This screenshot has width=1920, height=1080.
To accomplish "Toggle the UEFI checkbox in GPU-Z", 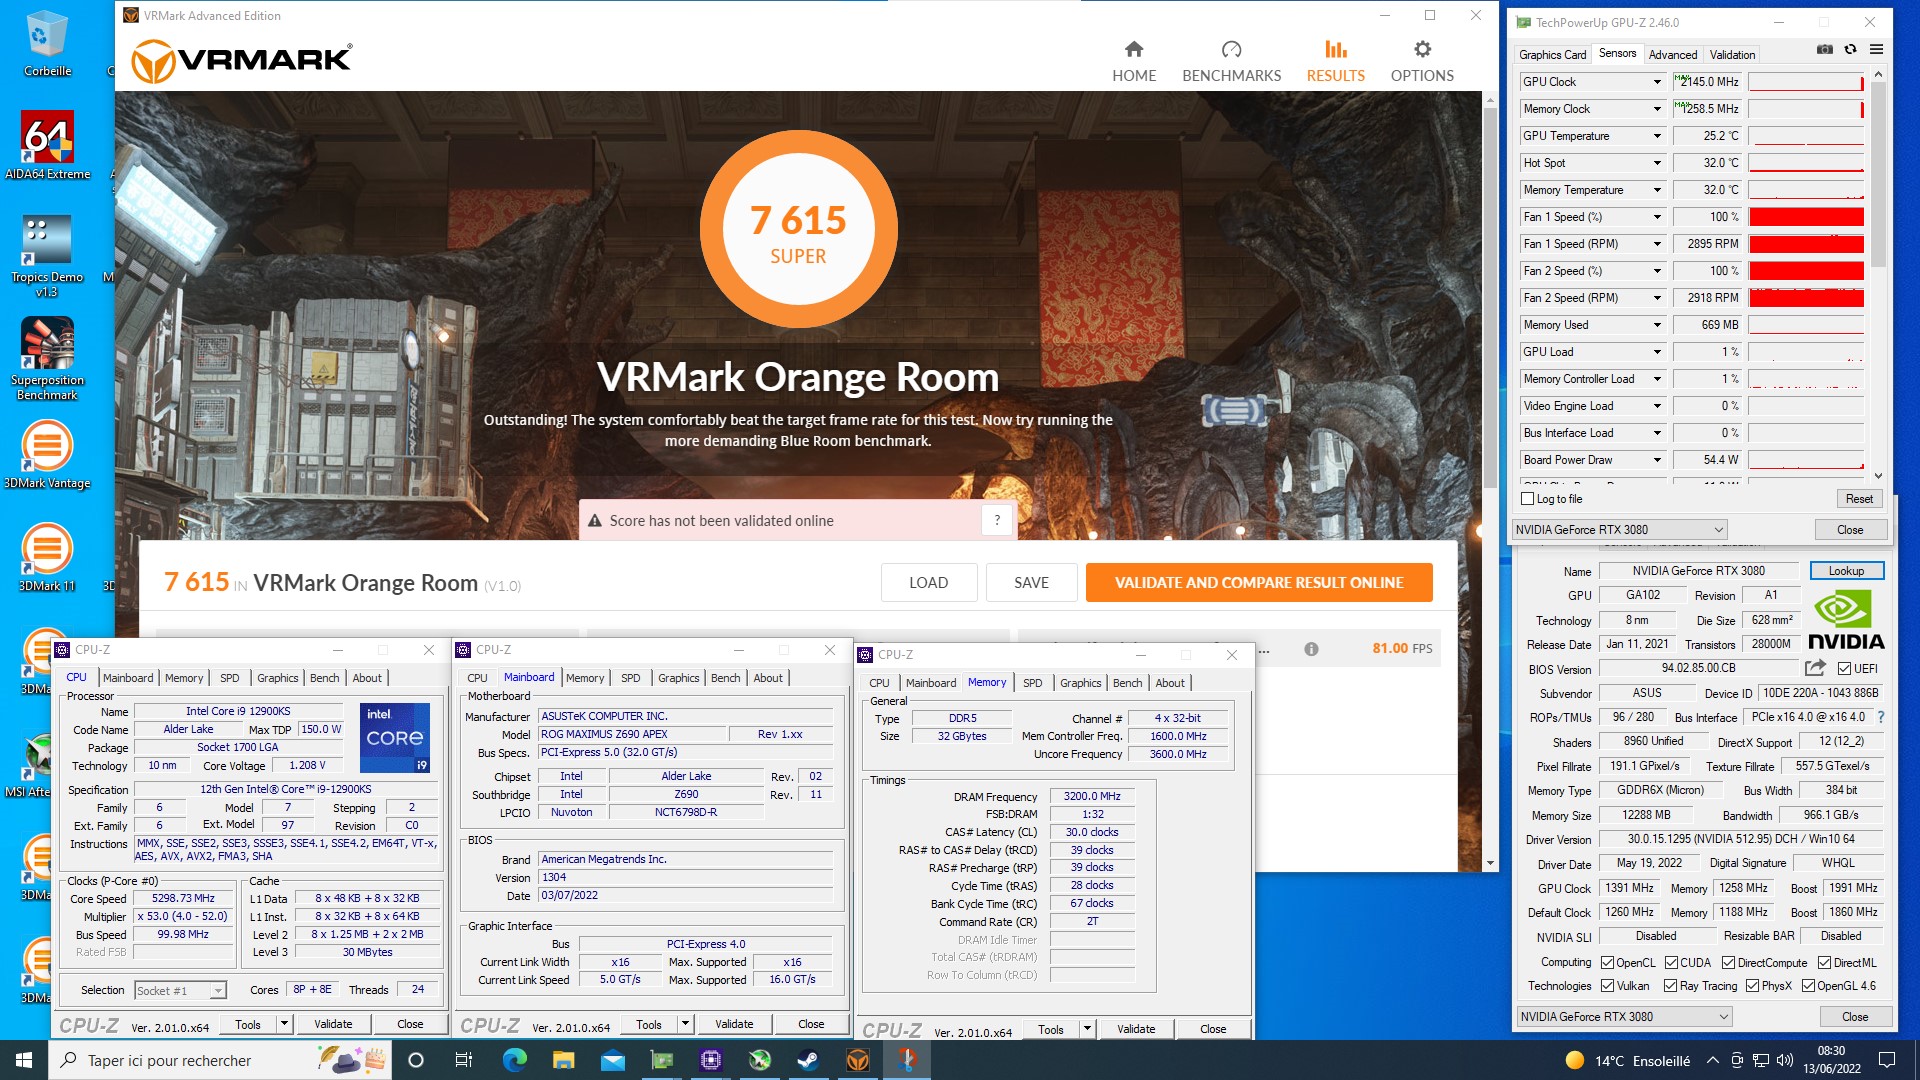I will tap(1844, 669).
